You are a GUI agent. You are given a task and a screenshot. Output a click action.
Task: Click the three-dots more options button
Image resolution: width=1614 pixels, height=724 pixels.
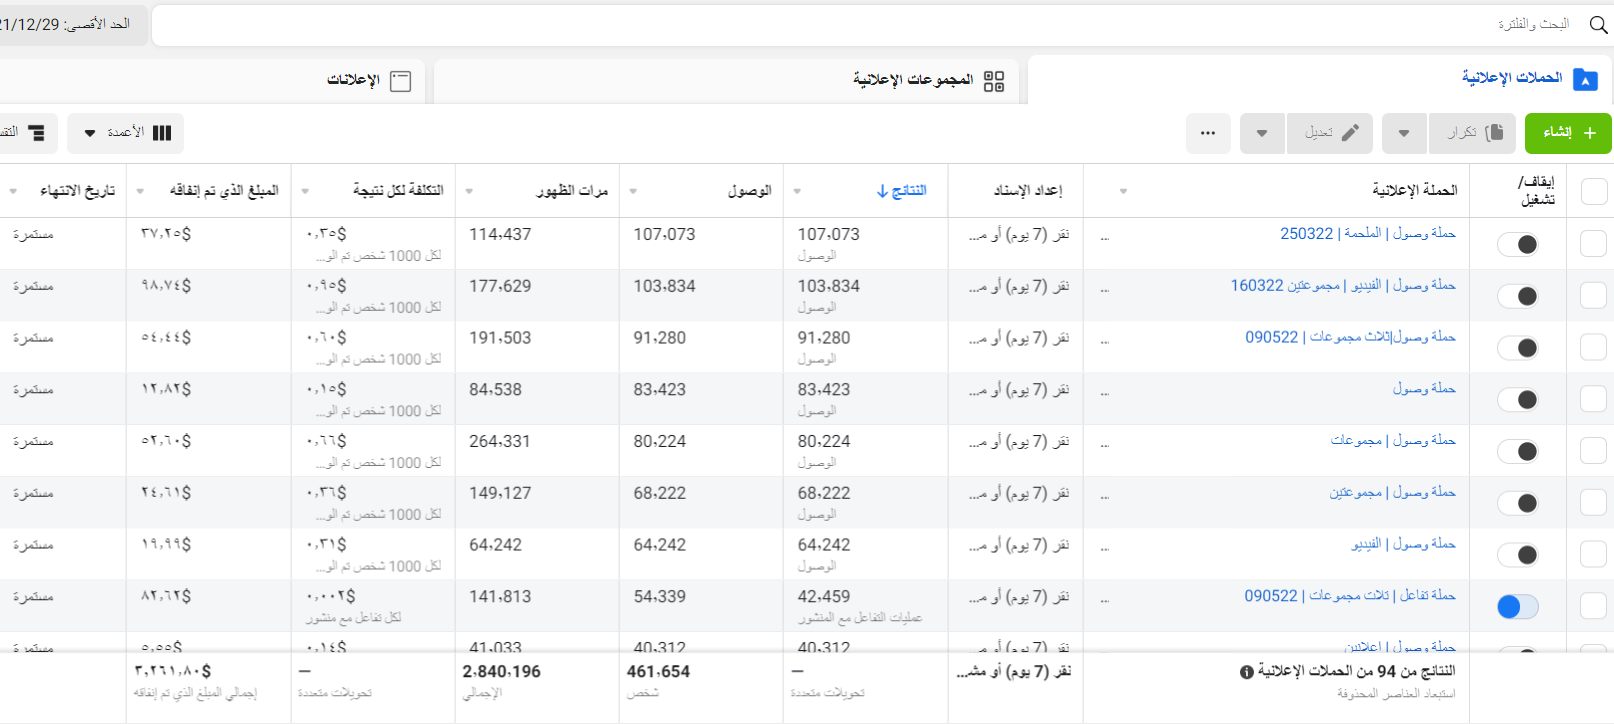coord(1208,133)
